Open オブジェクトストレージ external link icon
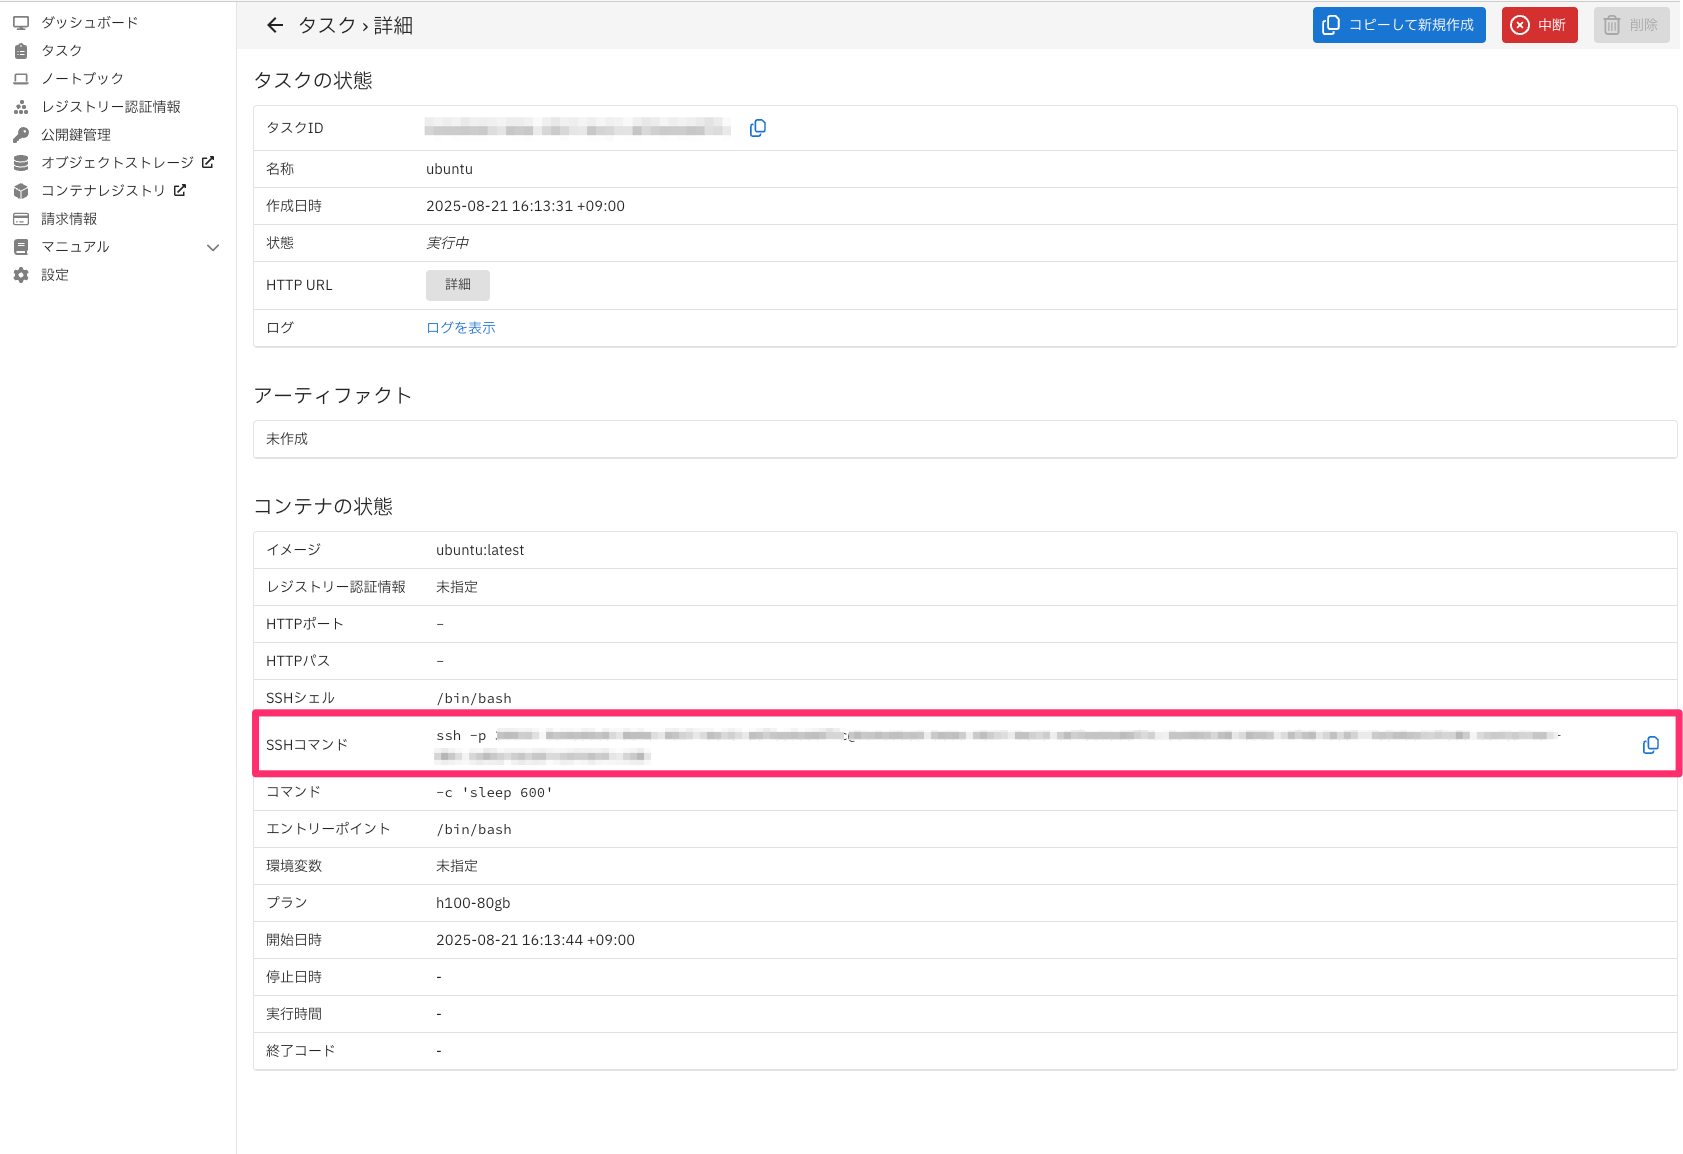 [x=208, y=162]
